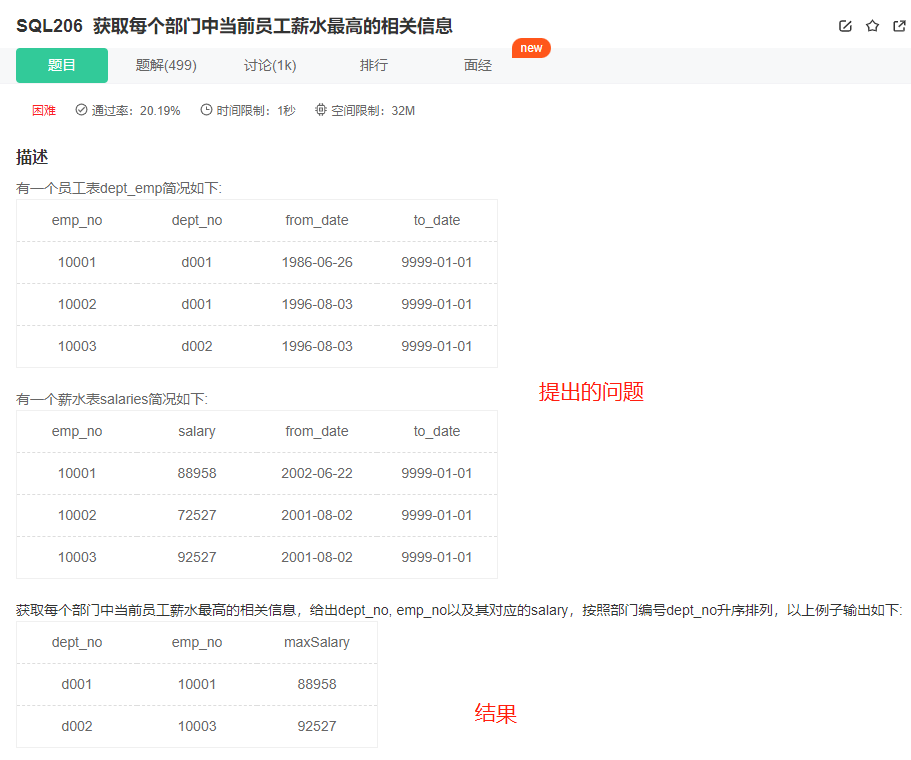Viewport: 911px width, 760px height.
Task: Favorite this problem with the star icon
Action: tap(872, 26)
